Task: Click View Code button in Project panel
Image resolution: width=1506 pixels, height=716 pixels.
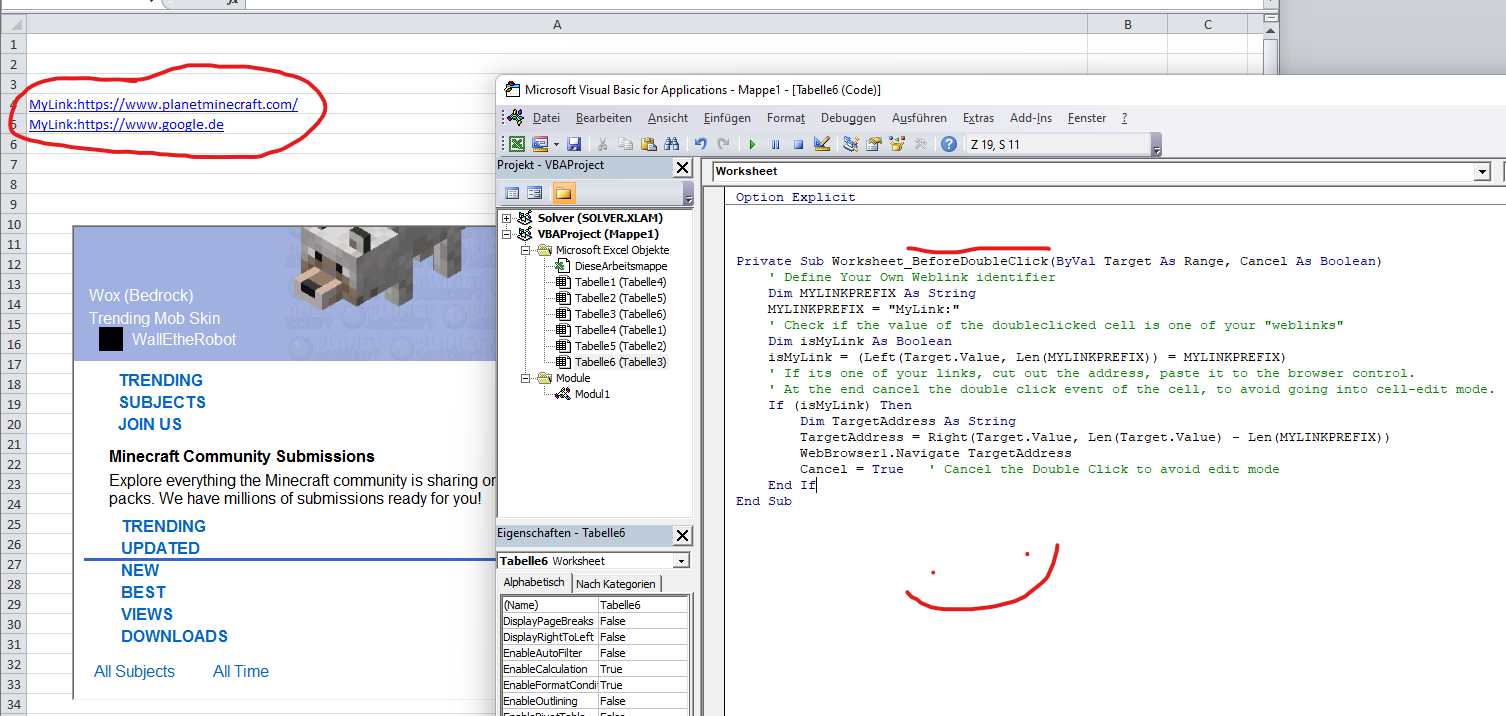Action: pos(512,193)
